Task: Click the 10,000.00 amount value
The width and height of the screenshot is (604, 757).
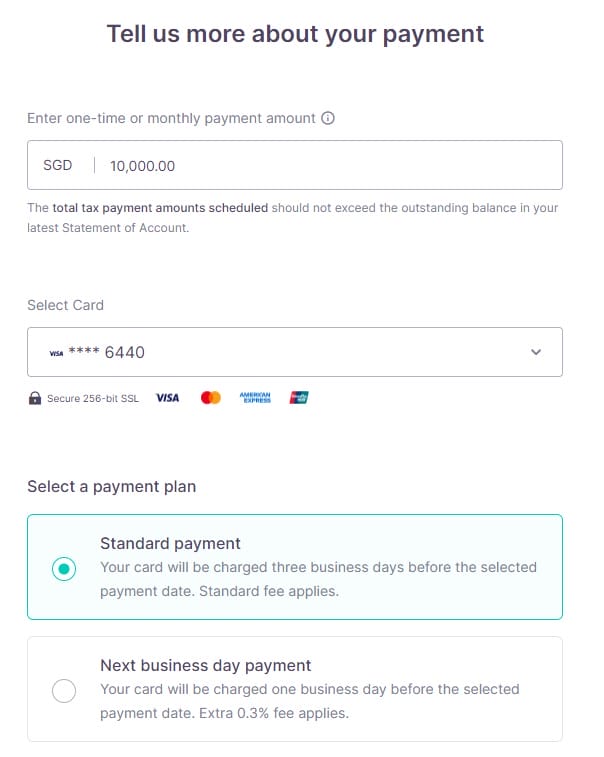Action: point(142,166)
